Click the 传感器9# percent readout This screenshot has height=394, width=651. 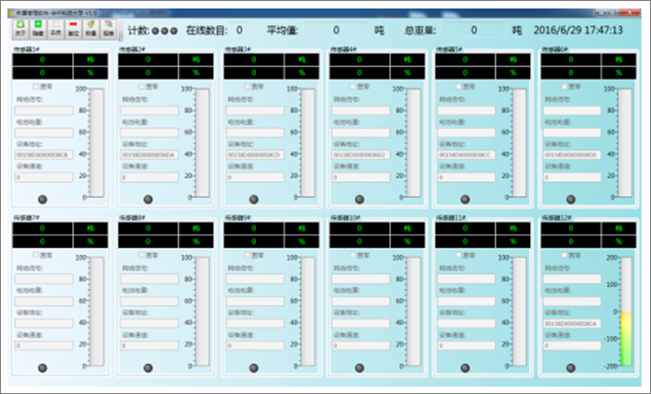point(254,241)
